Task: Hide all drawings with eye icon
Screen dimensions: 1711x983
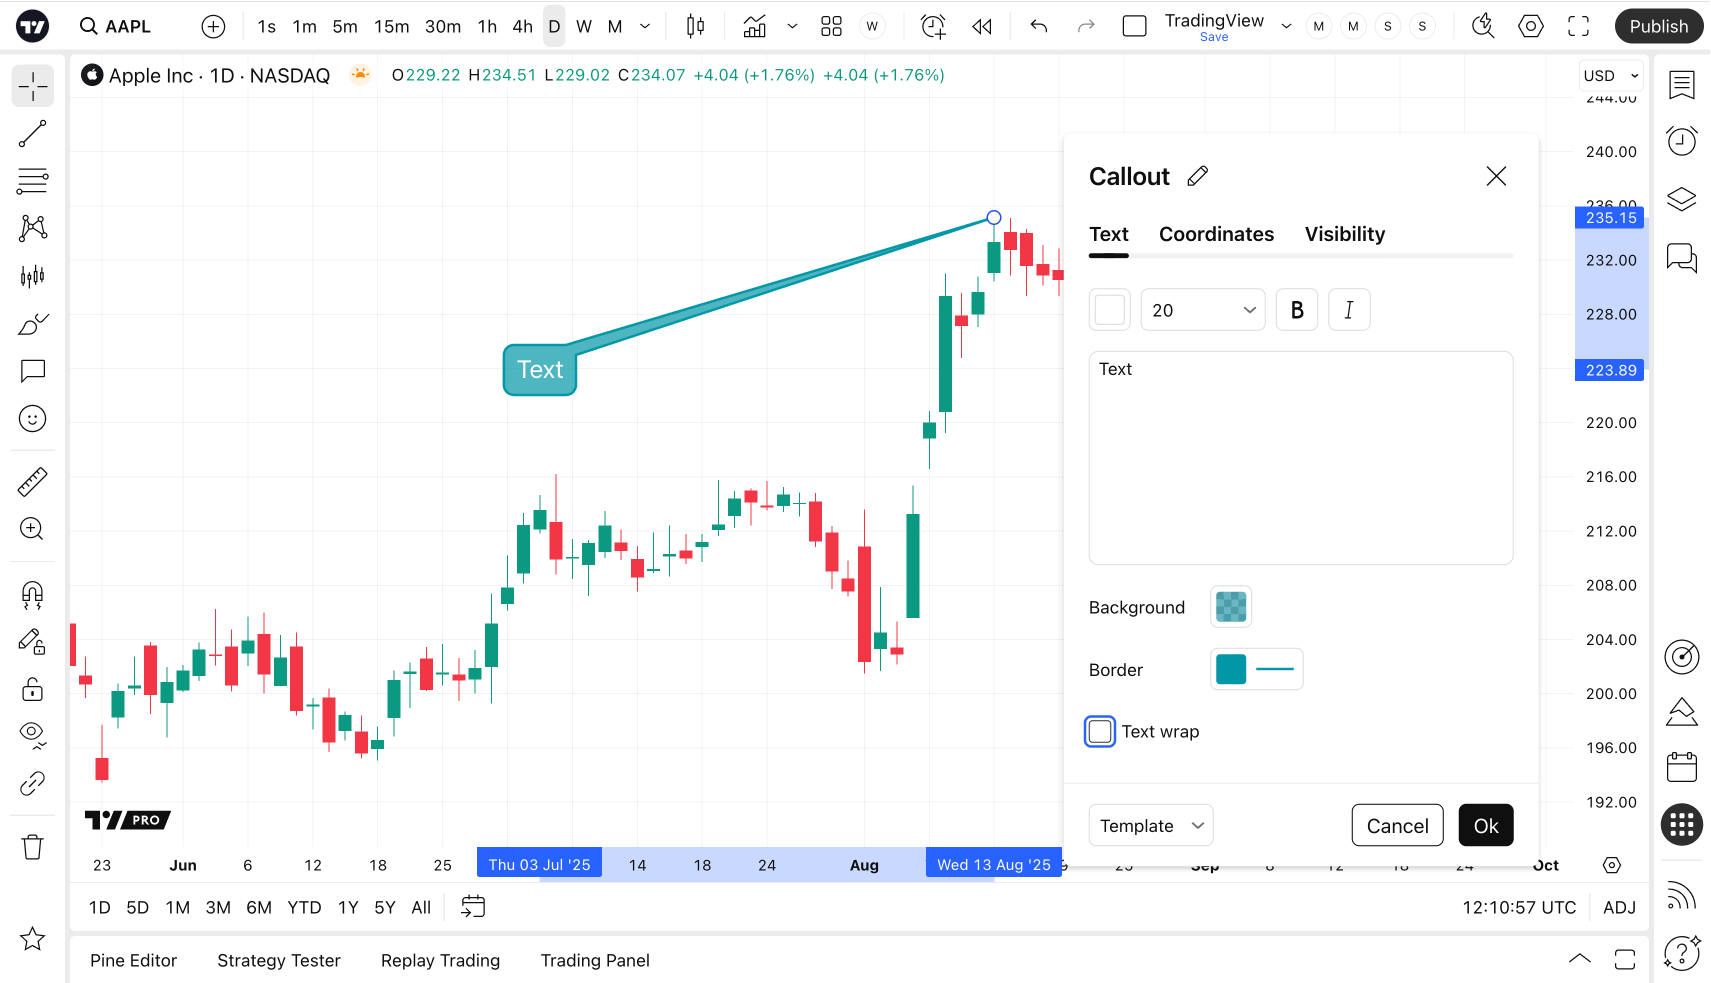Action: tap(33, 736)
